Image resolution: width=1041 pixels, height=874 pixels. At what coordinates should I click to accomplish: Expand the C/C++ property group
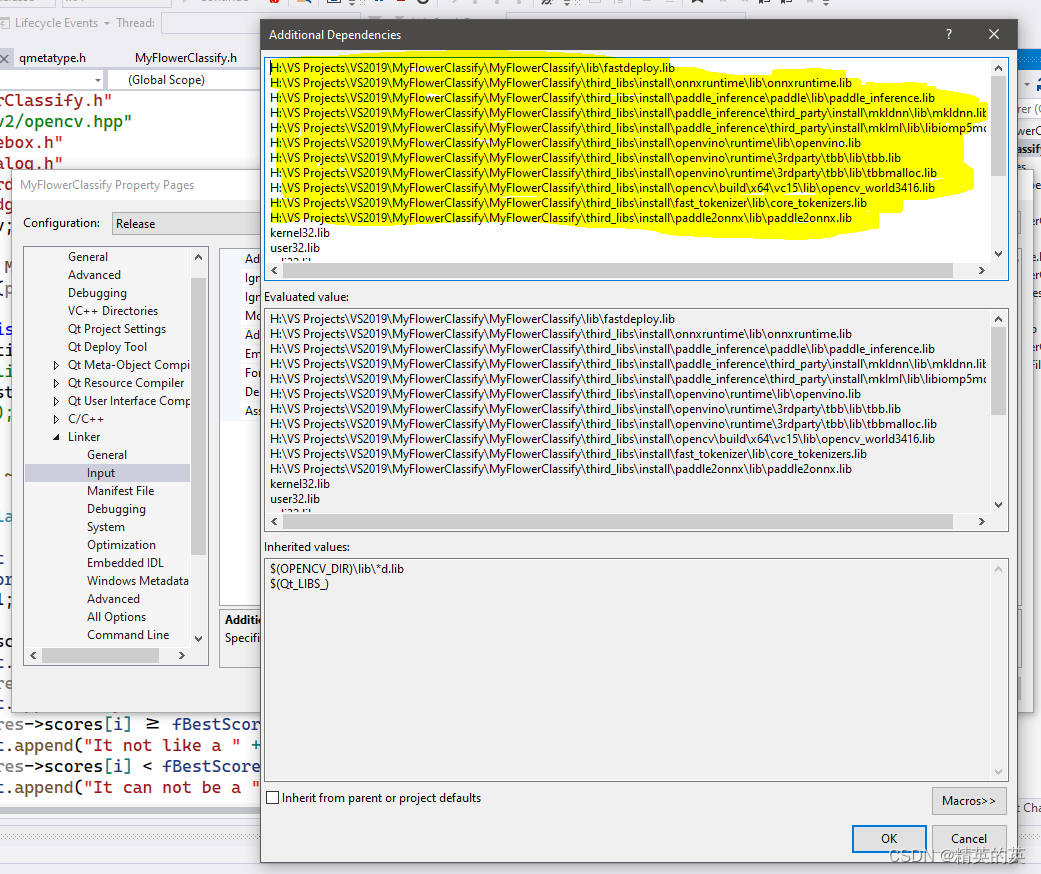pyautogui.click(x=58, y=418)
